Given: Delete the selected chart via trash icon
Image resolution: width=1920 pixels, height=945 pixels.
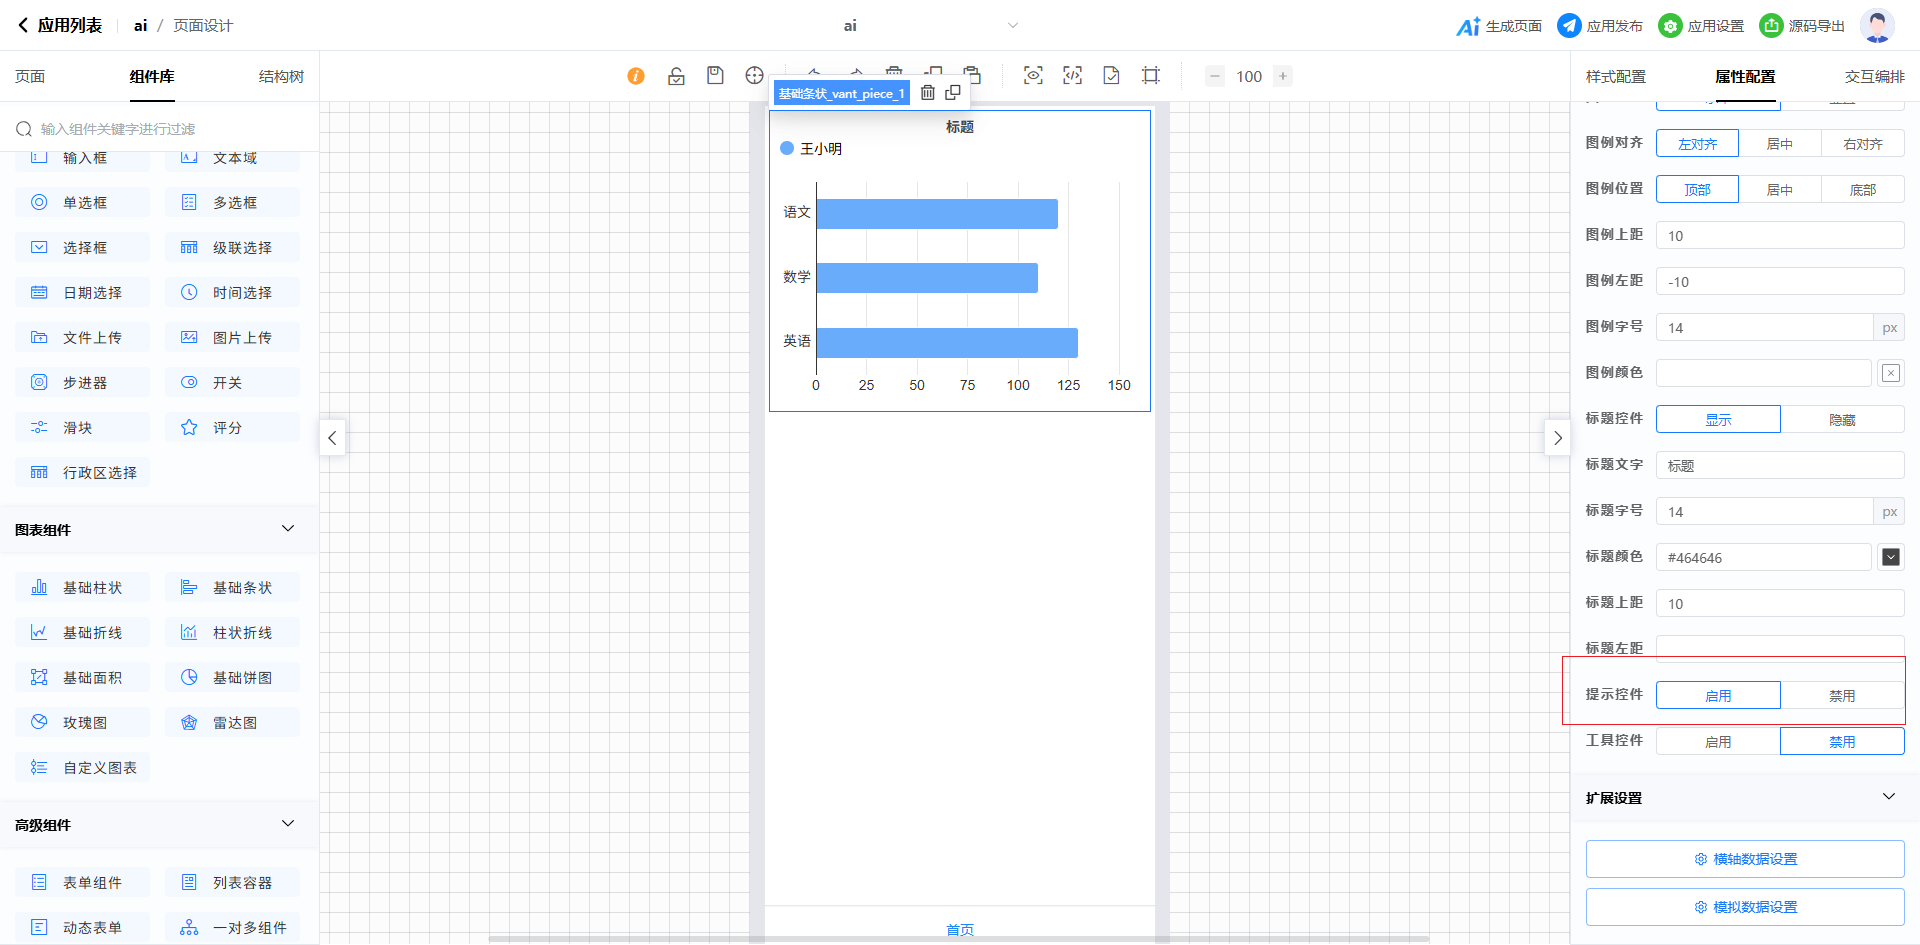Looking at the screenshot, I should (x=928, y=93).
